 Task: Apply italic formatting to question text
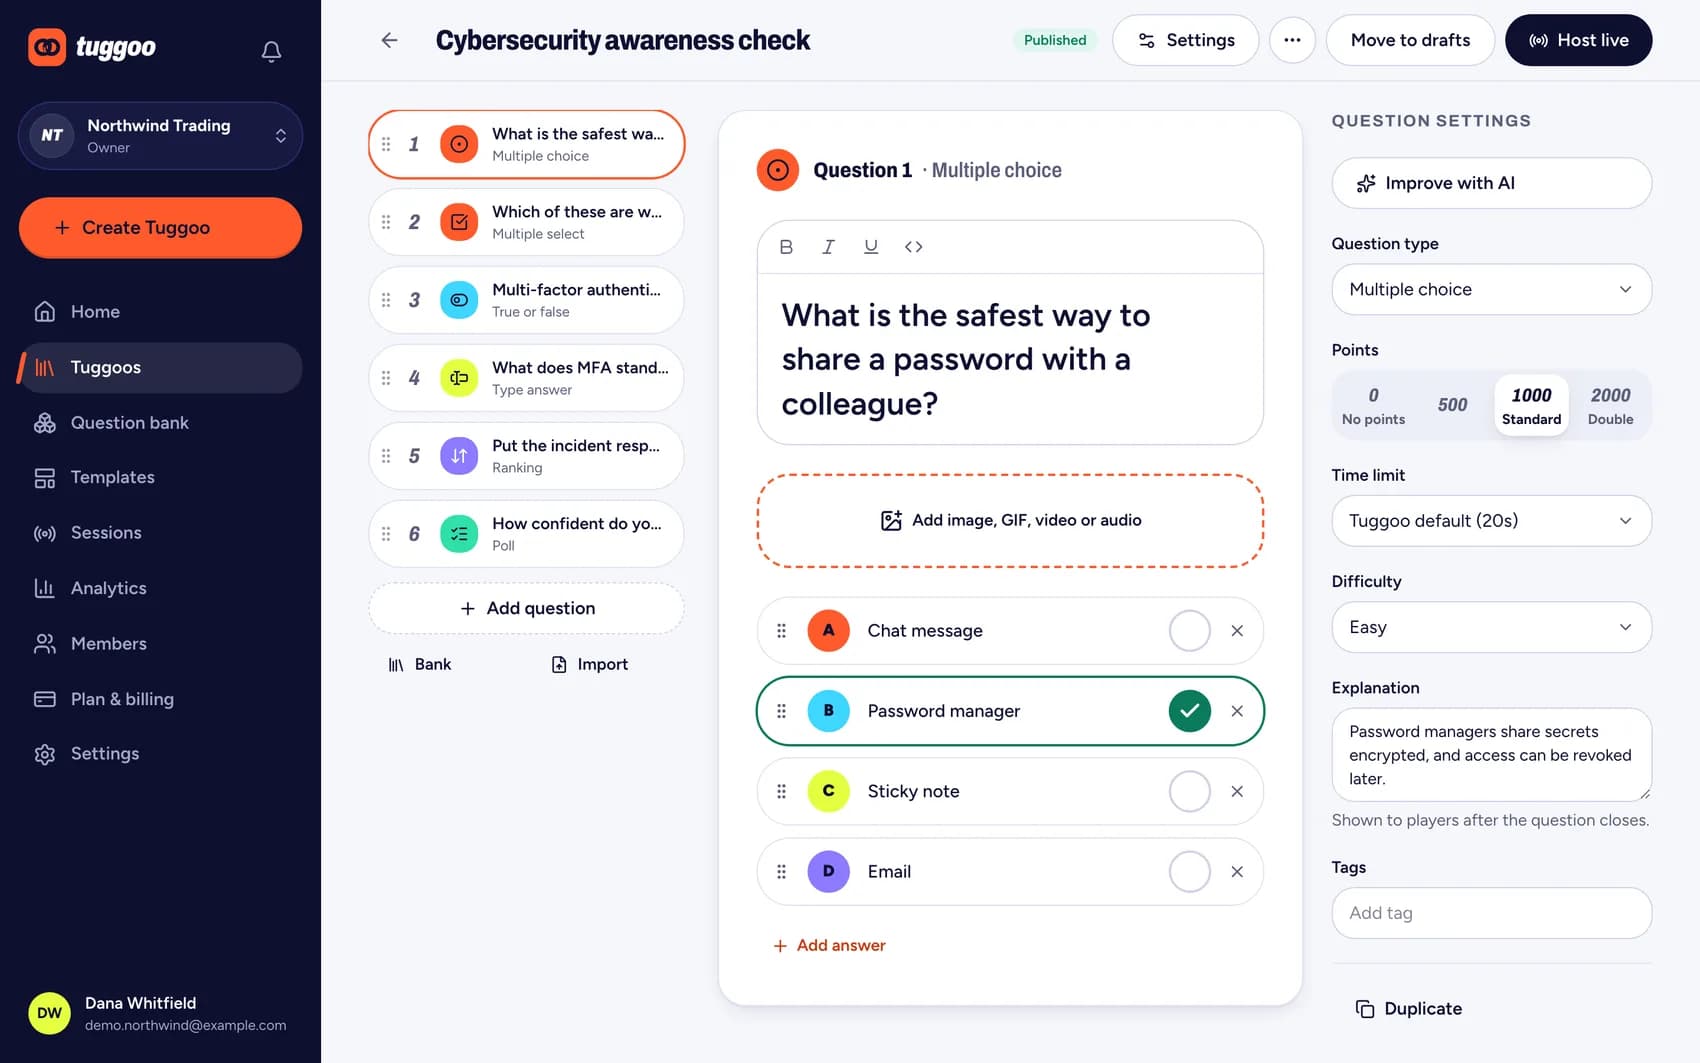point(828,247)
